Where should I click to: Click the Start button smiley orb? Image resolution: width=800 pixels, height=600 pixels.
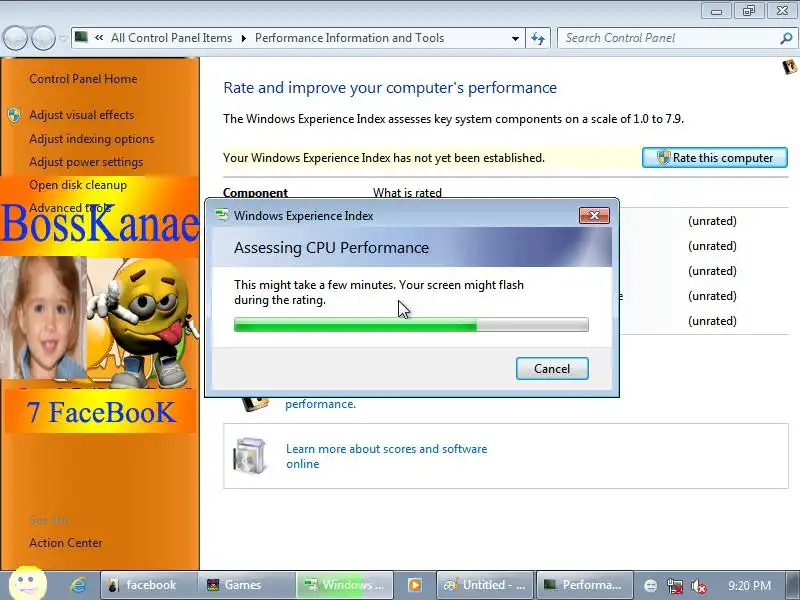(28, 583)
